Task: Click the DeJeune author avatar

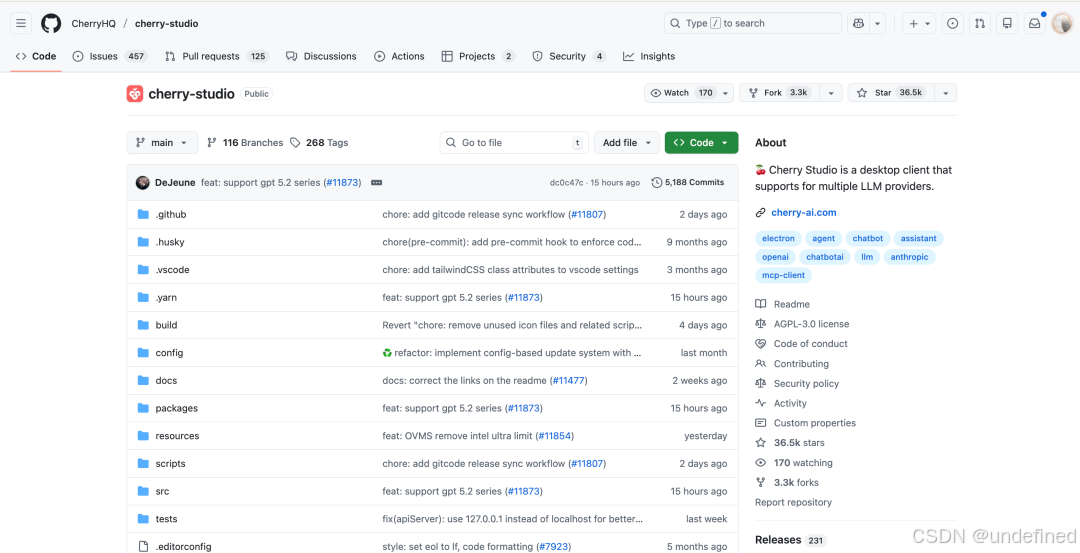Action: (143, 182)
